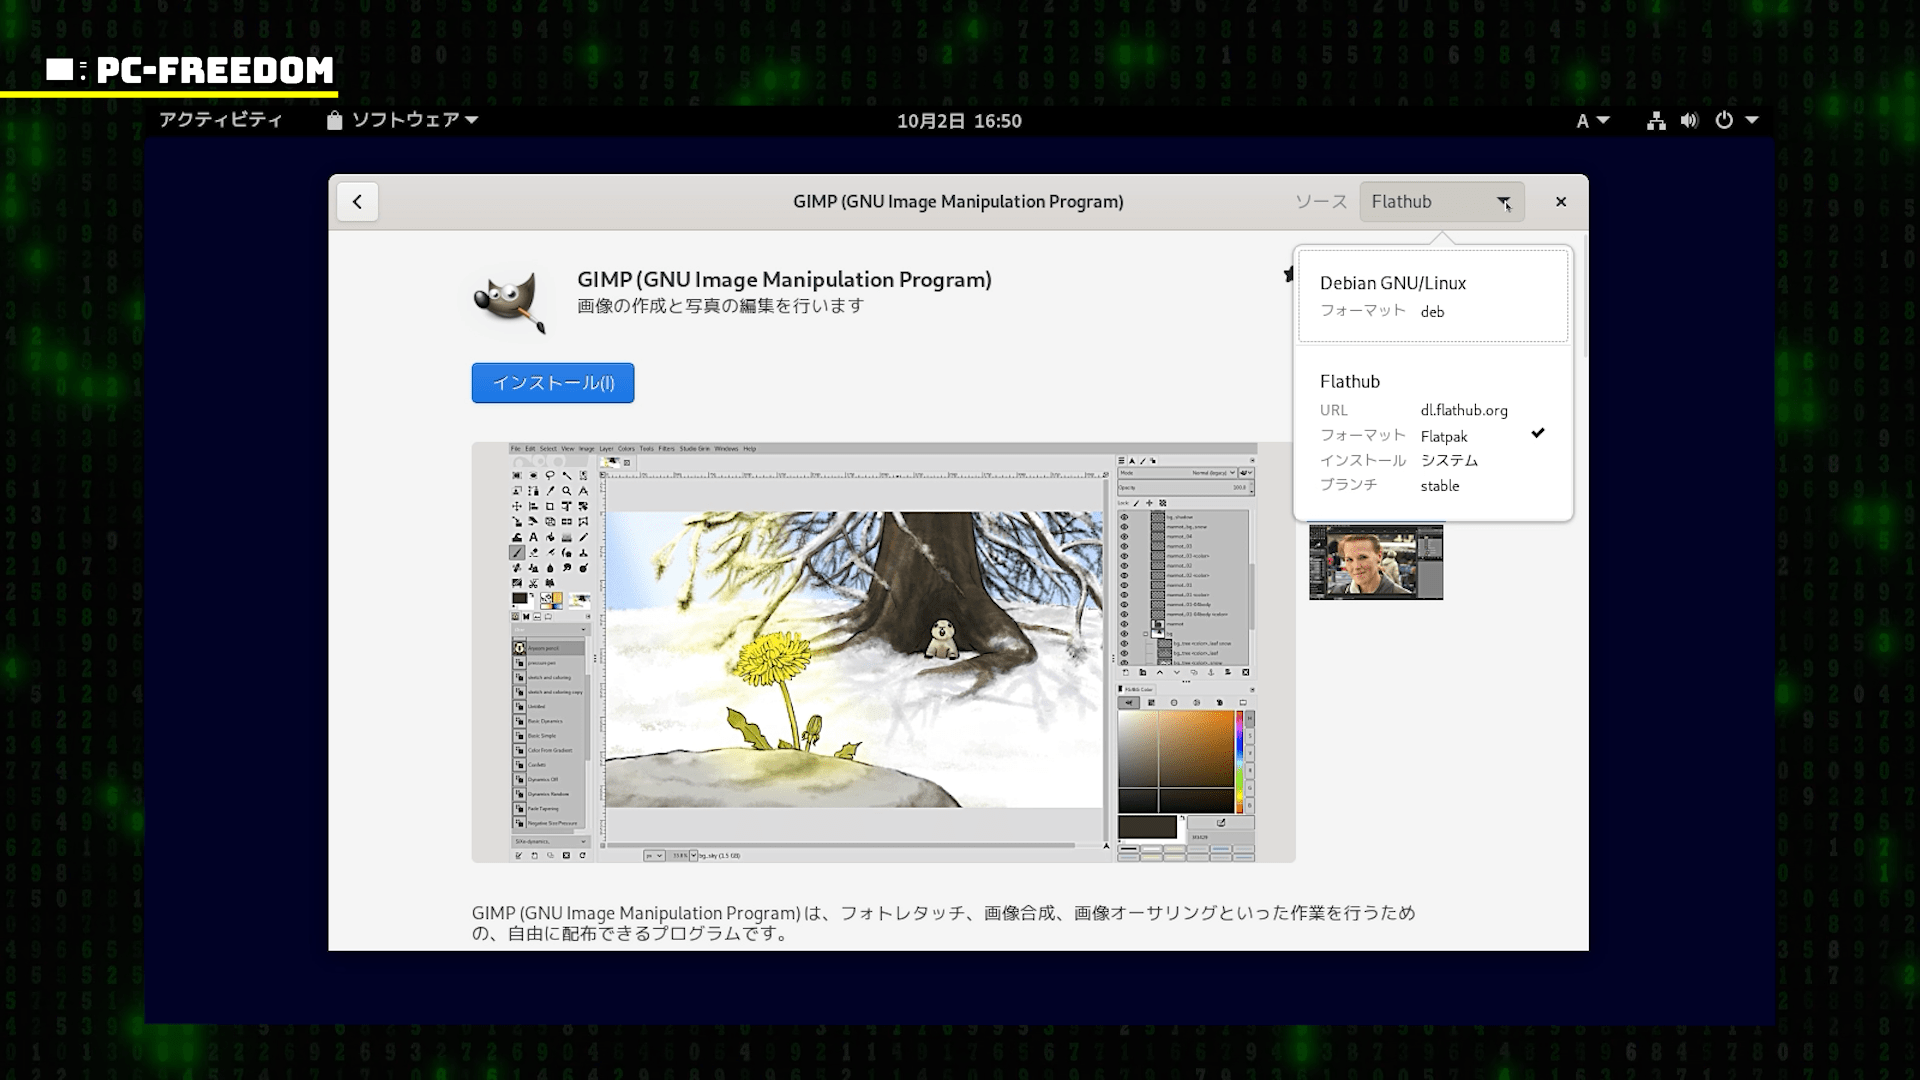Viewport: 1920px width, 1080px height.
Task: Click the large GIMP dandelion screenshot
Action: click(883, 652)
